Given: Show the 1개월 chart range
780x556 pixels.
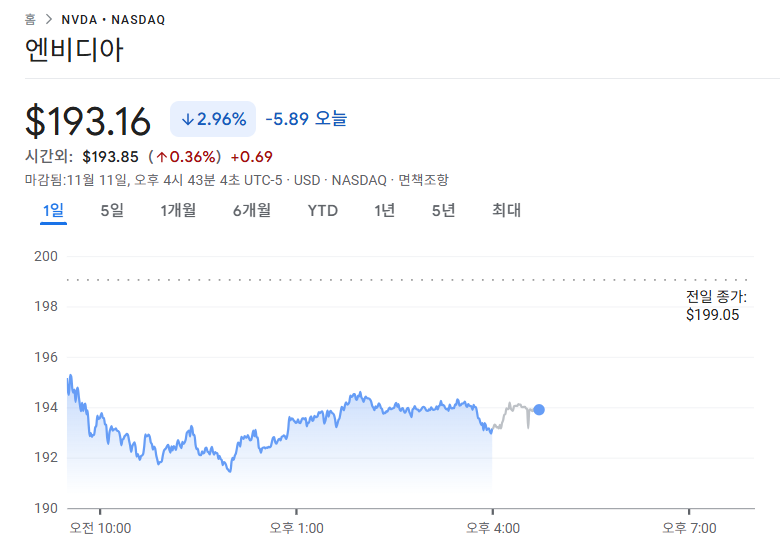Looking at the screenshot, I should (178, 211).
